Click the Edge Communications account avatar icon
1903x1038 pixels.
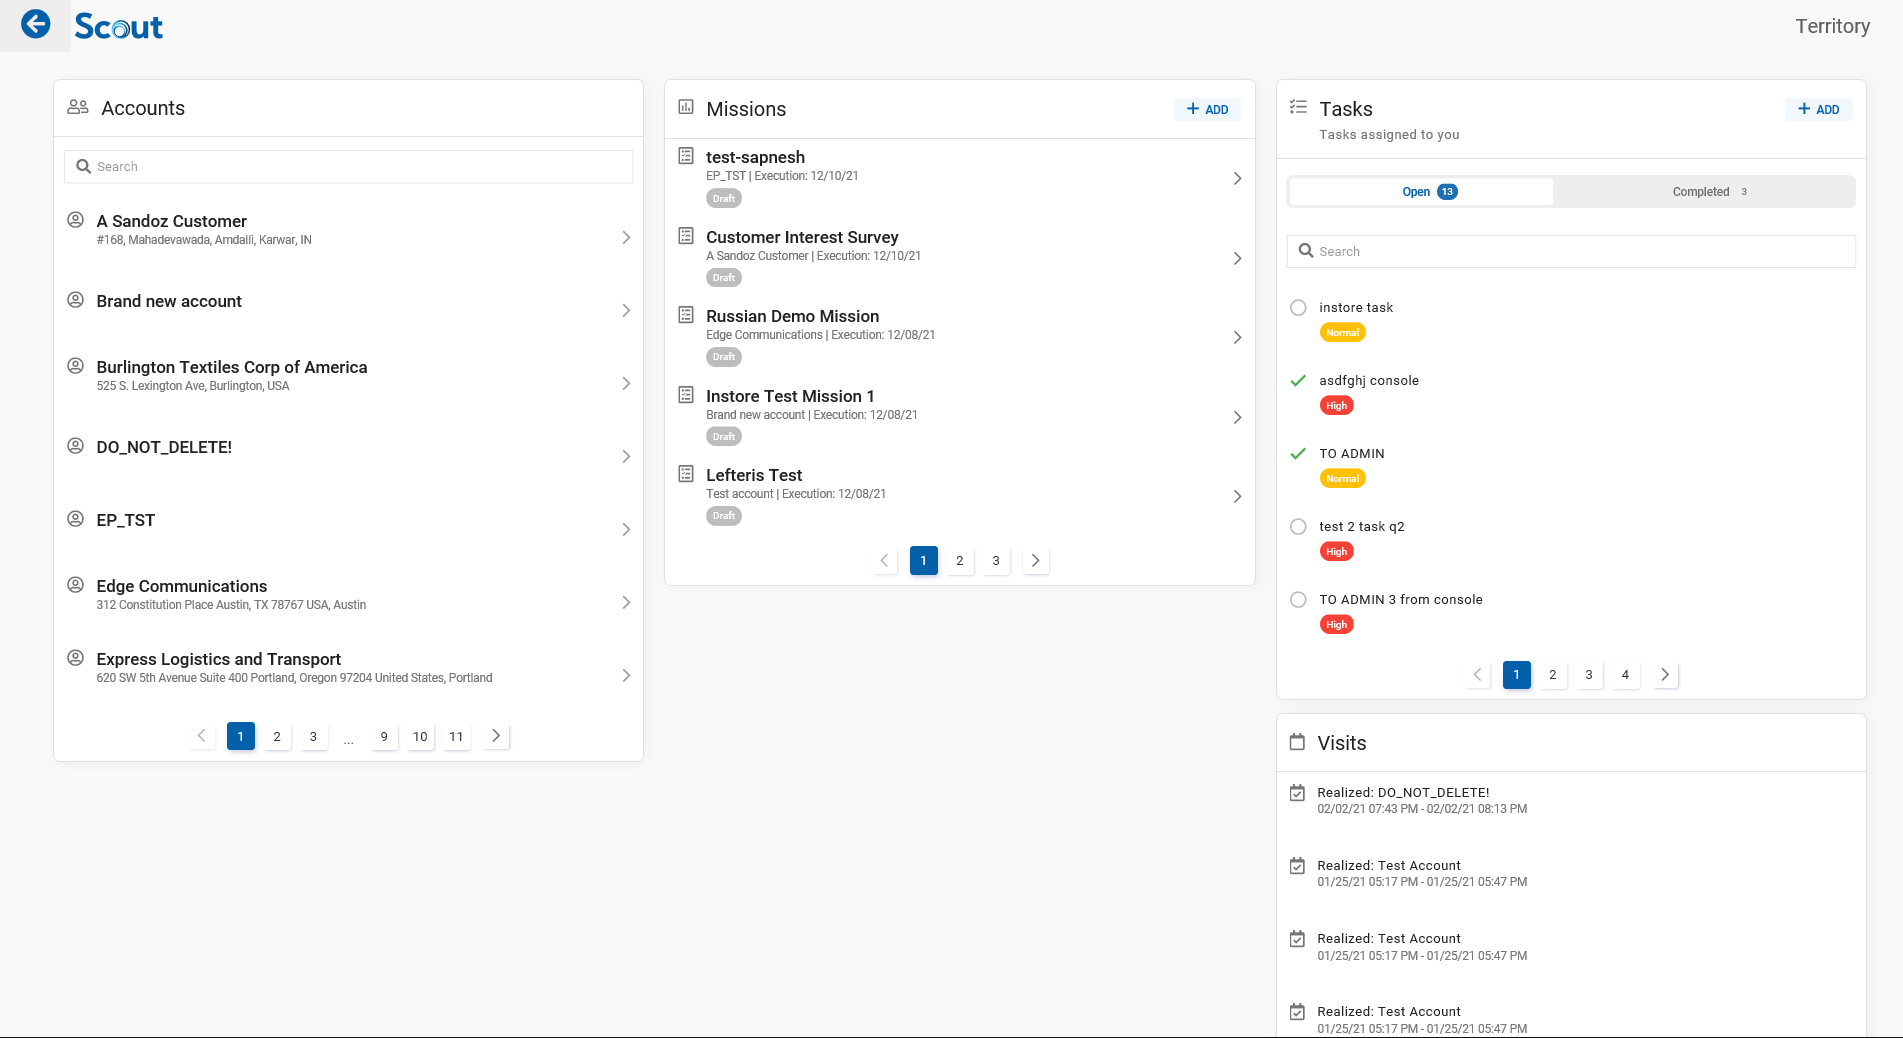tap(75, 584)
